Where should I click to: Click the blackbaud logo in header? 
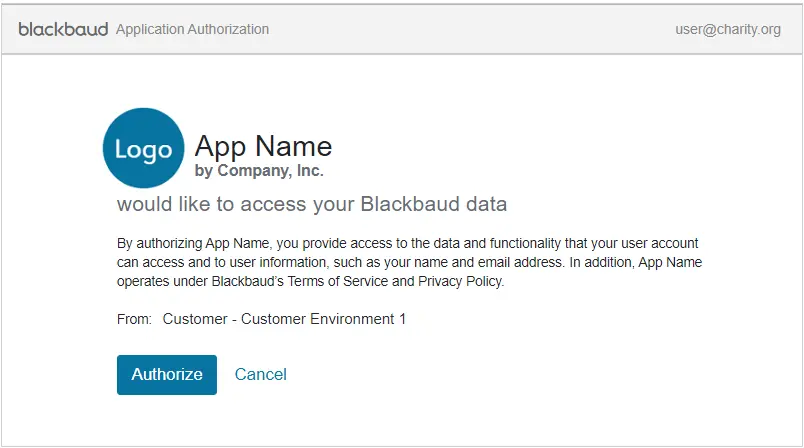[x=63, y=29]
